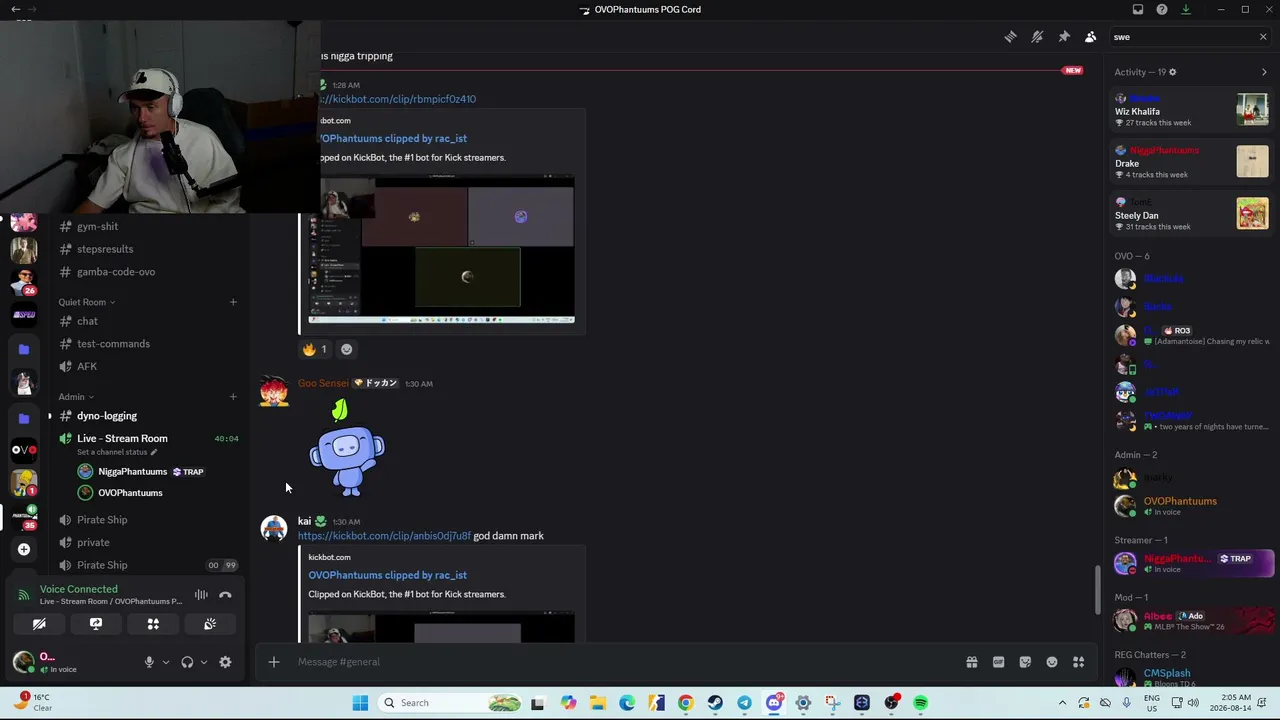1280x720 pixels.
Task: Open the kickbot.com/clip/anbis0dj7u8f link
Action: point(384,536)
